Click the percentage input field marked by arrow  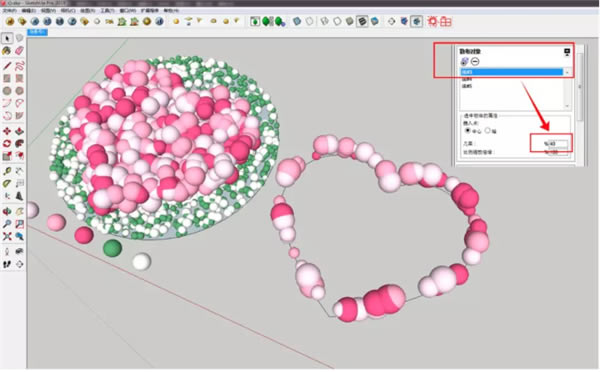point(557,144)
